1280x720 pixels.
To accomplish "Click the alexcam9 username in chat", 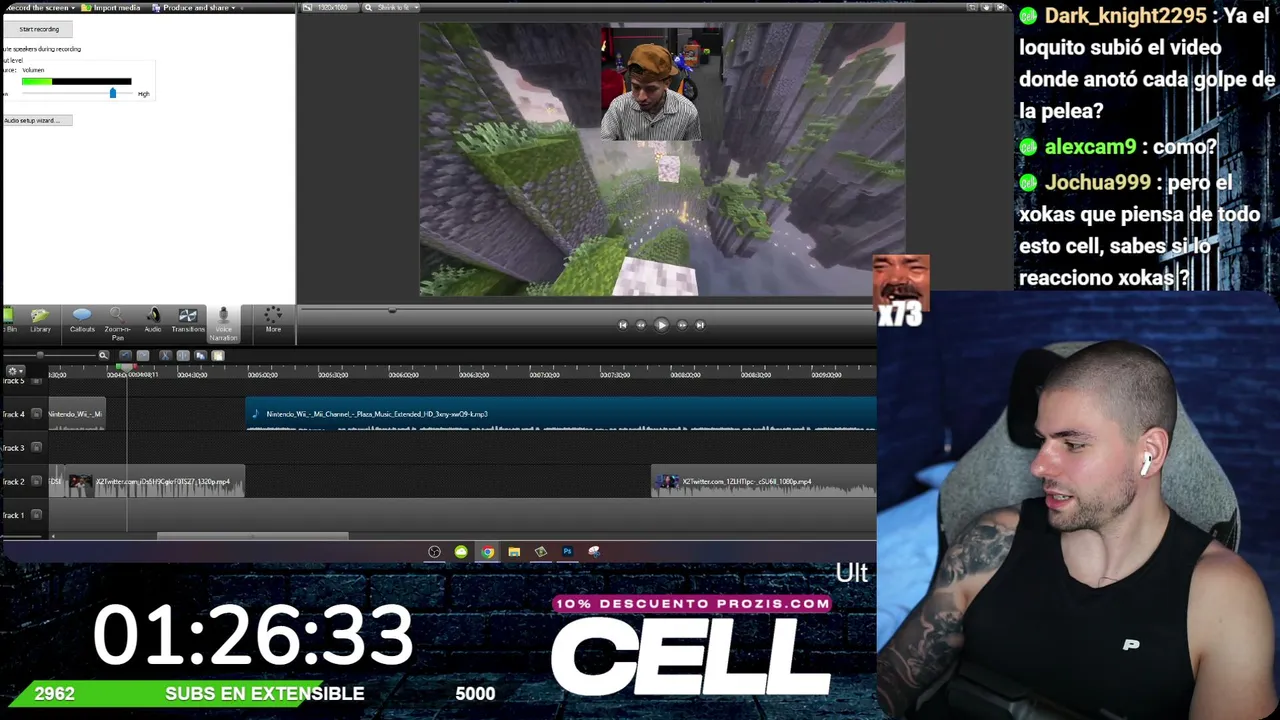I will pos(1090,147).
